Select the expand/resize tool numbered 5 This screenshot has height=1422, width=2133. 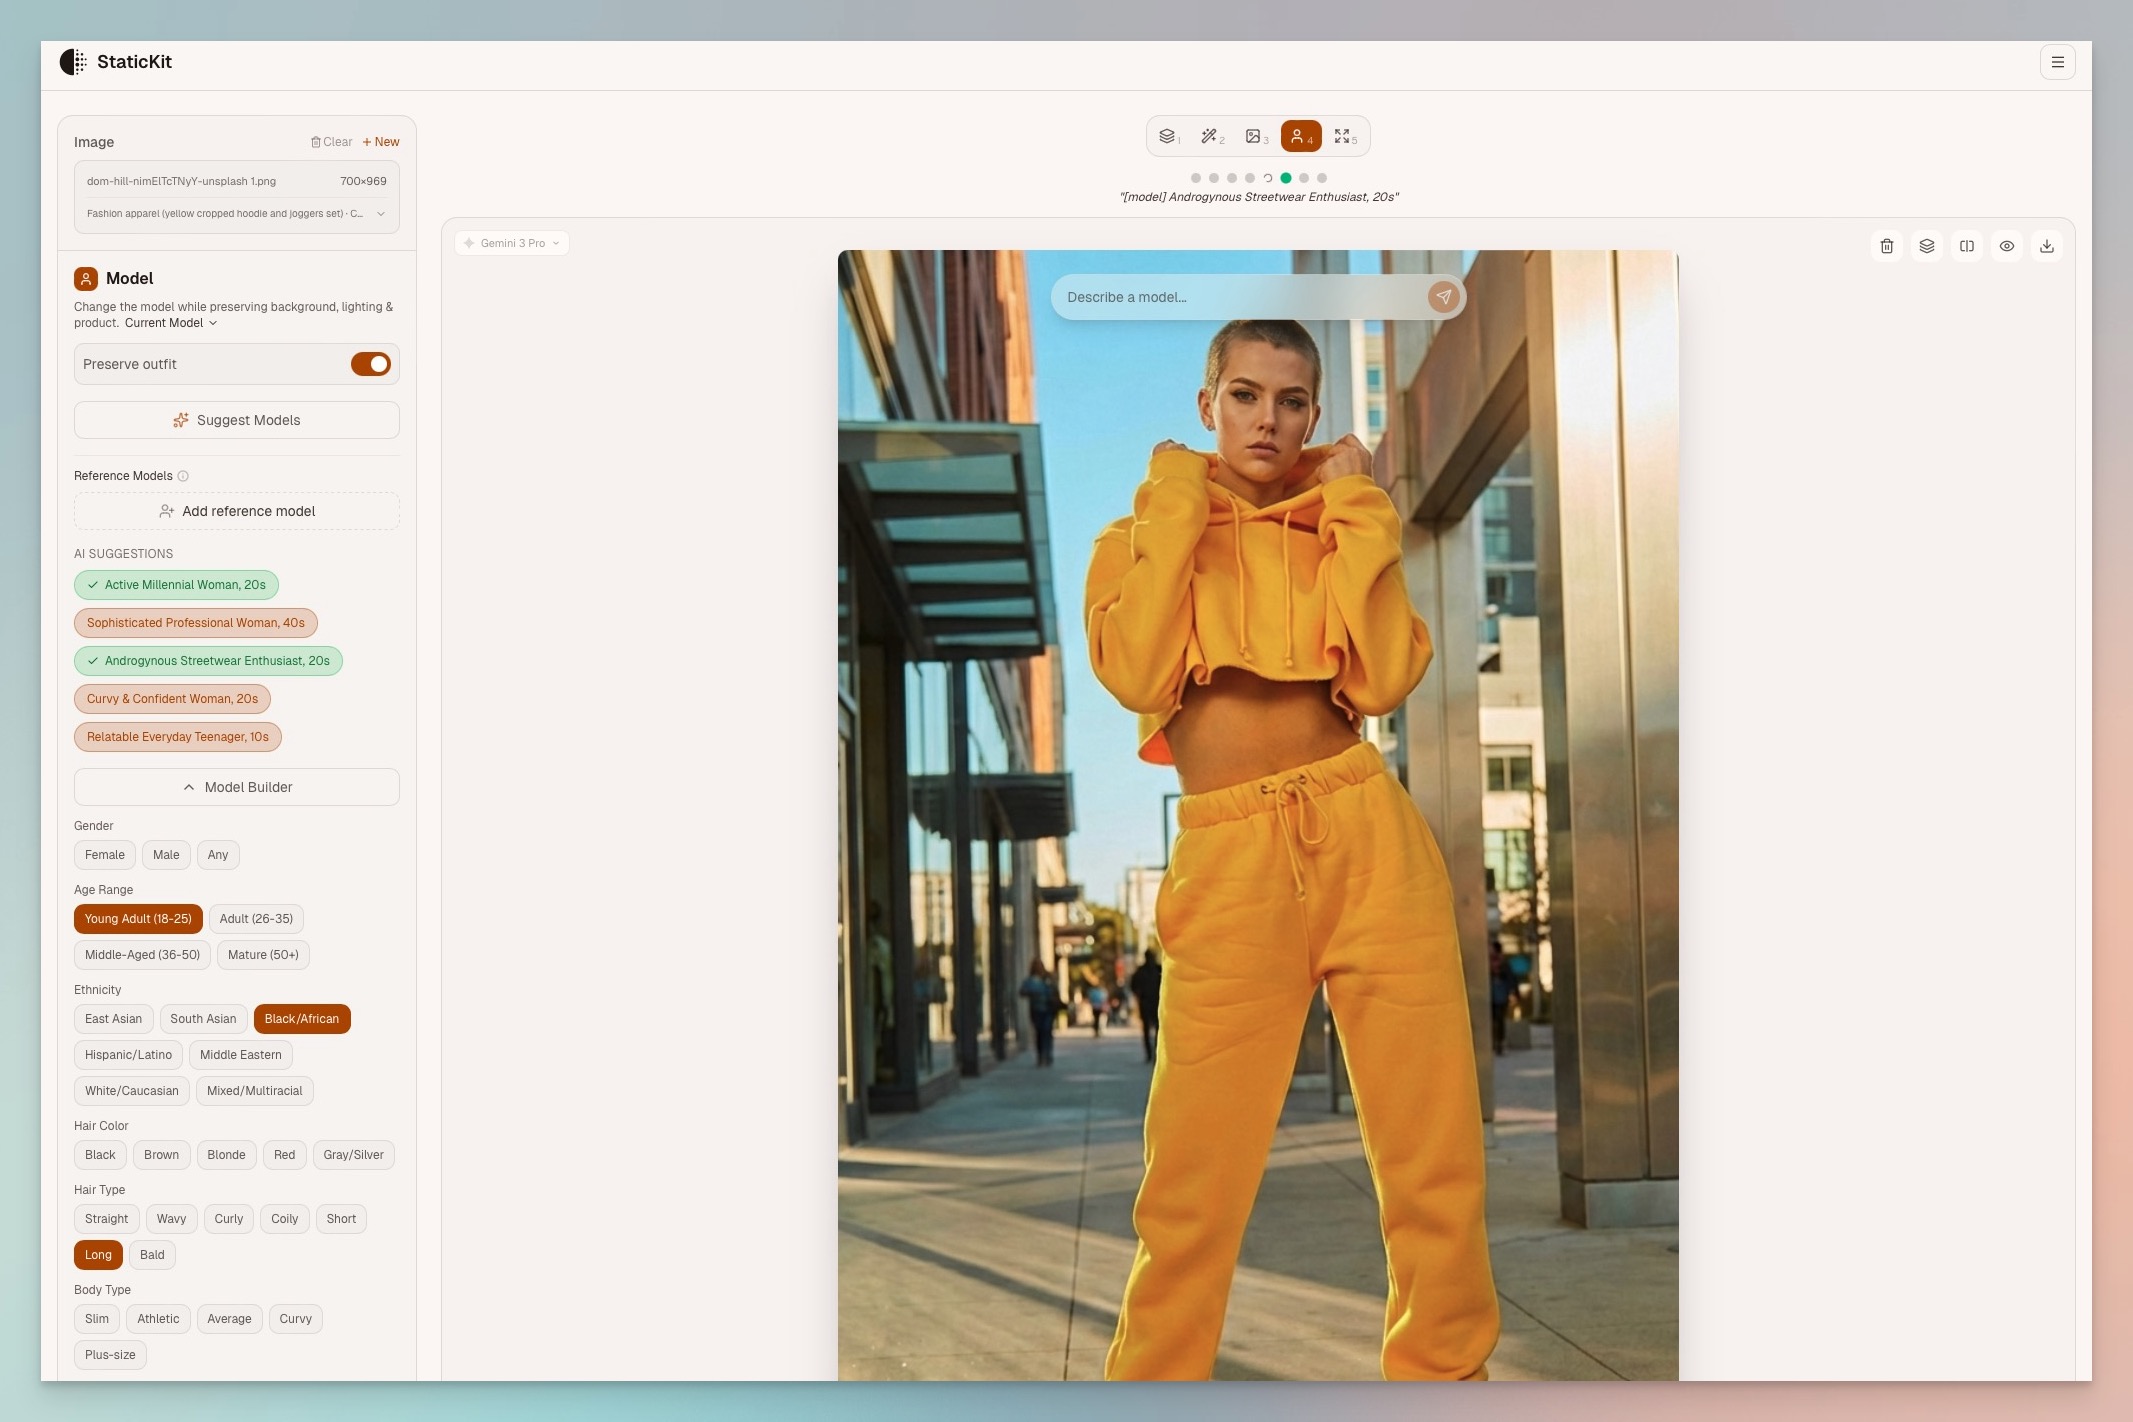(x=1344, y=137)
